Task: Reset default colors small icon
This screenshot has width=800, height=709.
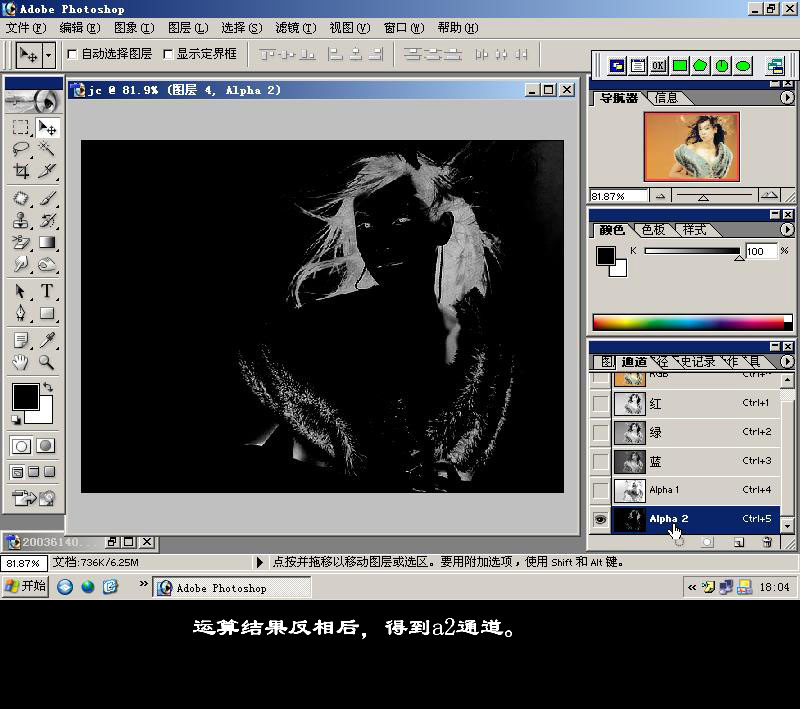Action: [x=16, y=419]
